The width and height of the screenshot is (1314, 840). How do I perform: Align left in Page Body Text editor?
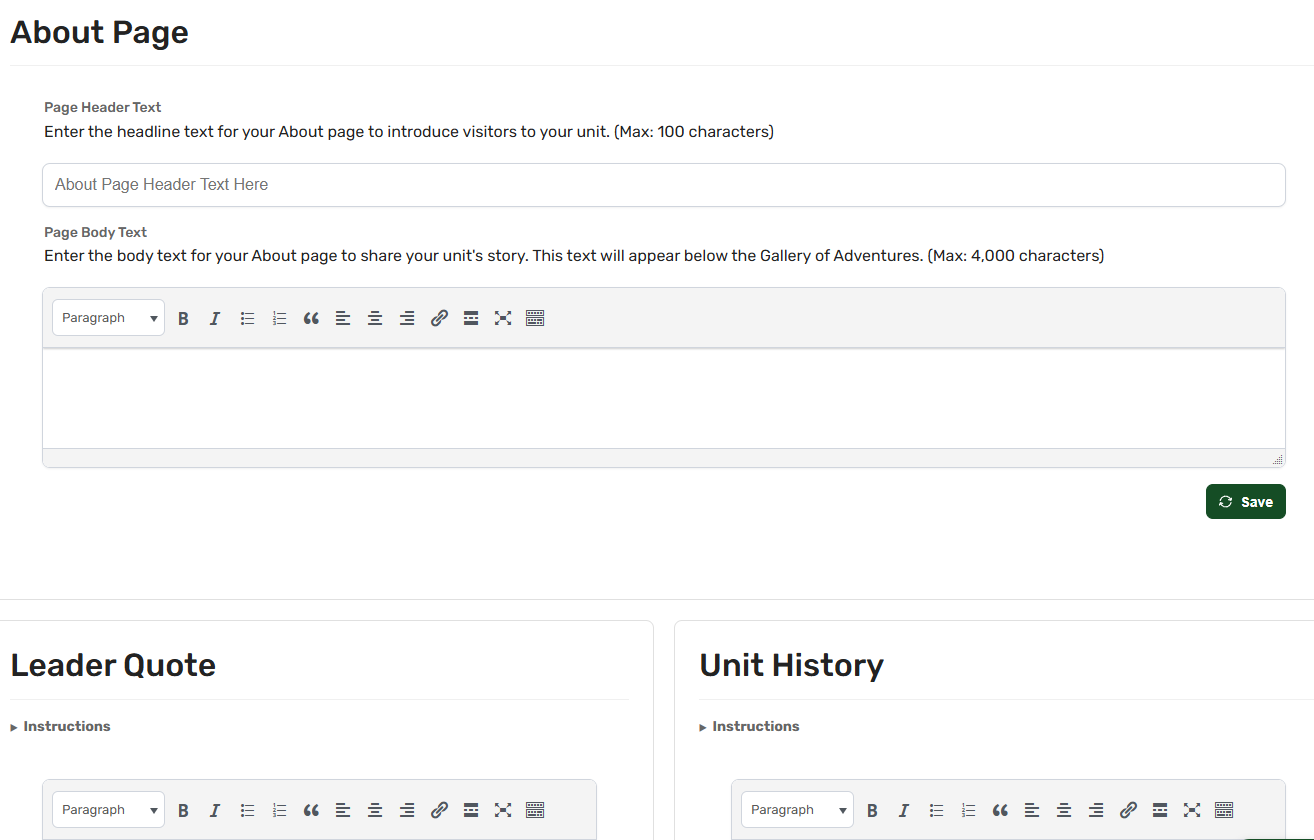343,318
